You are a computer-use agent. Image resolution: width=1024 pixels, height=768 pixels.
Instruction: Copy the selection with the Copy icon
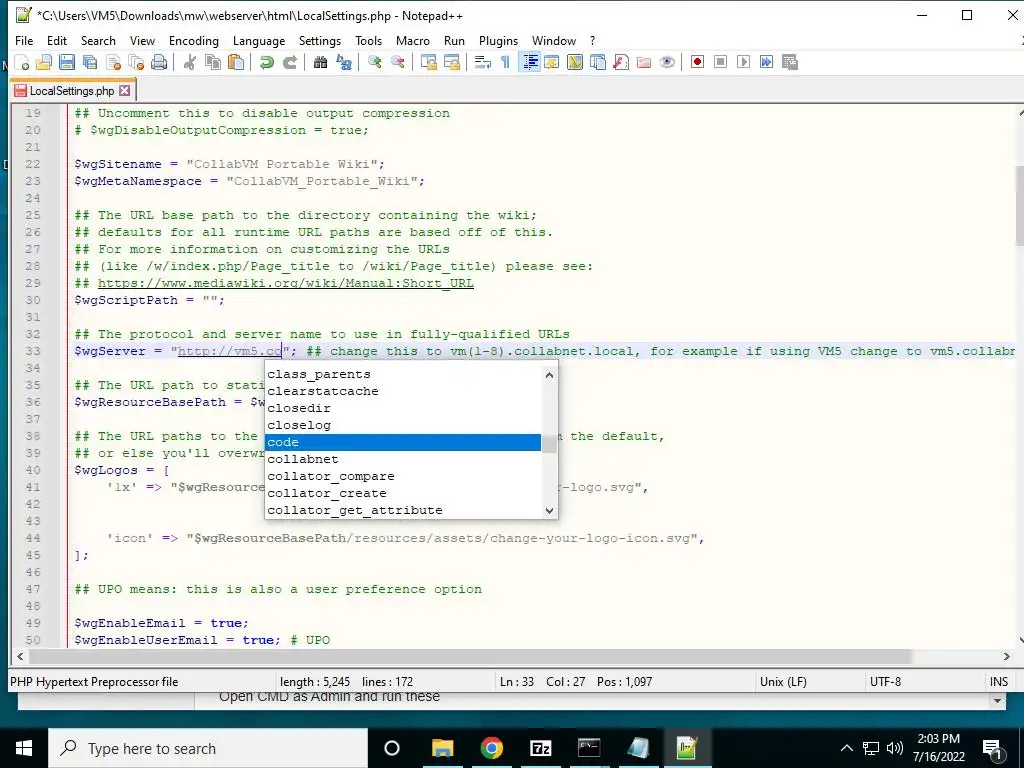coord(213,62)
